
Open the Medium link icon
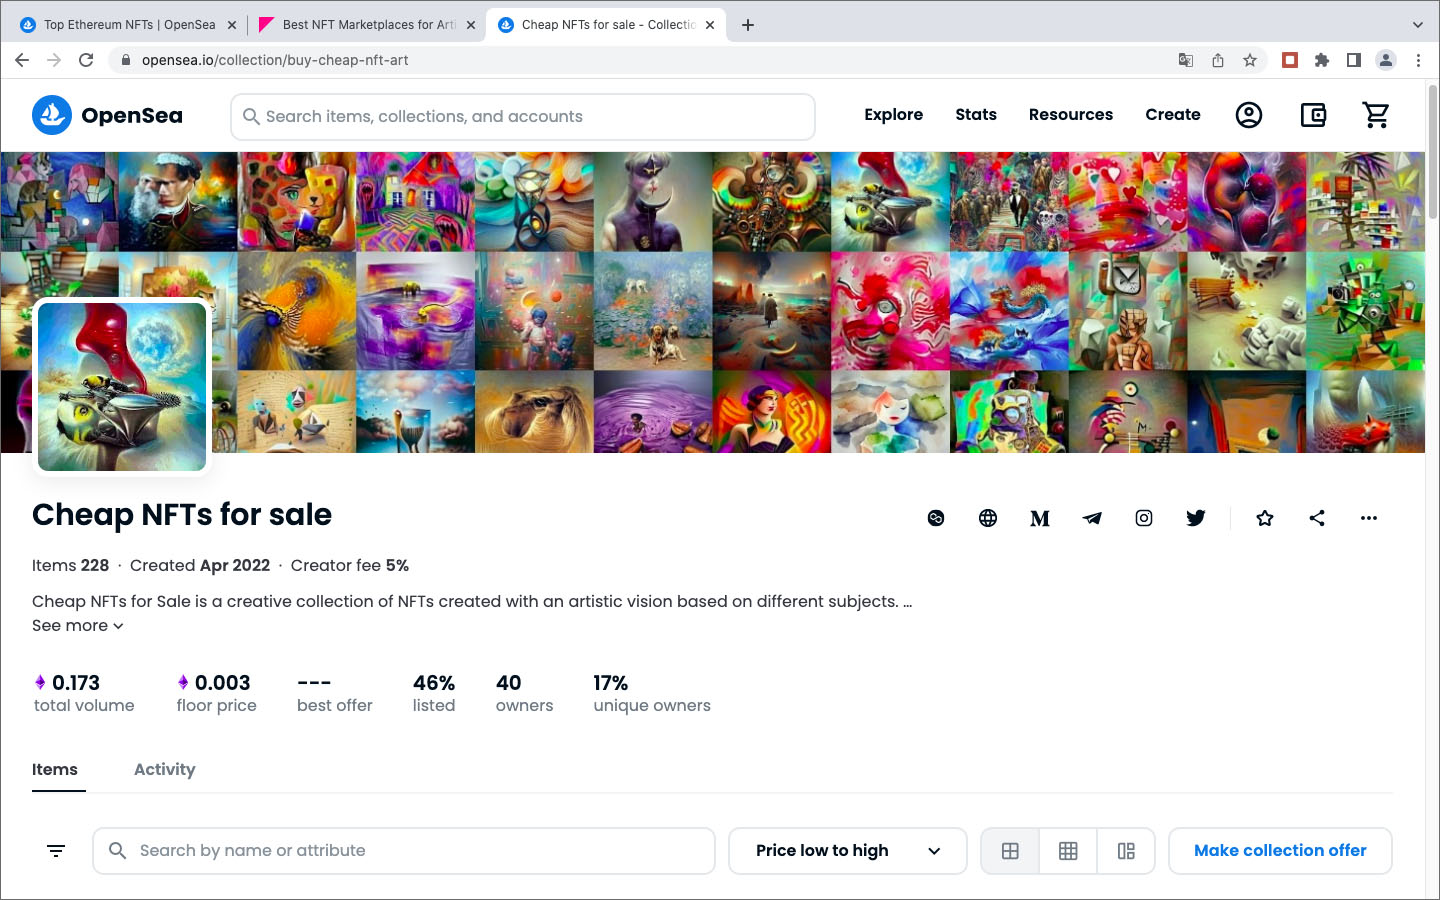[x=1040, y=518]
